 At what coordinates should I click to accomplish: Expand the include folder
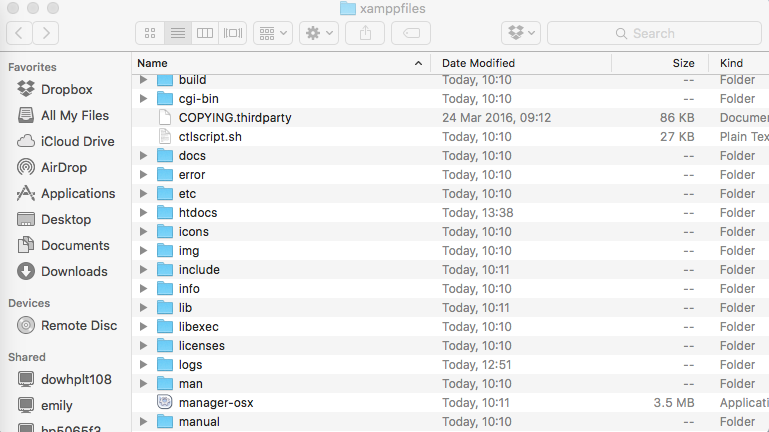coord(143,270)
